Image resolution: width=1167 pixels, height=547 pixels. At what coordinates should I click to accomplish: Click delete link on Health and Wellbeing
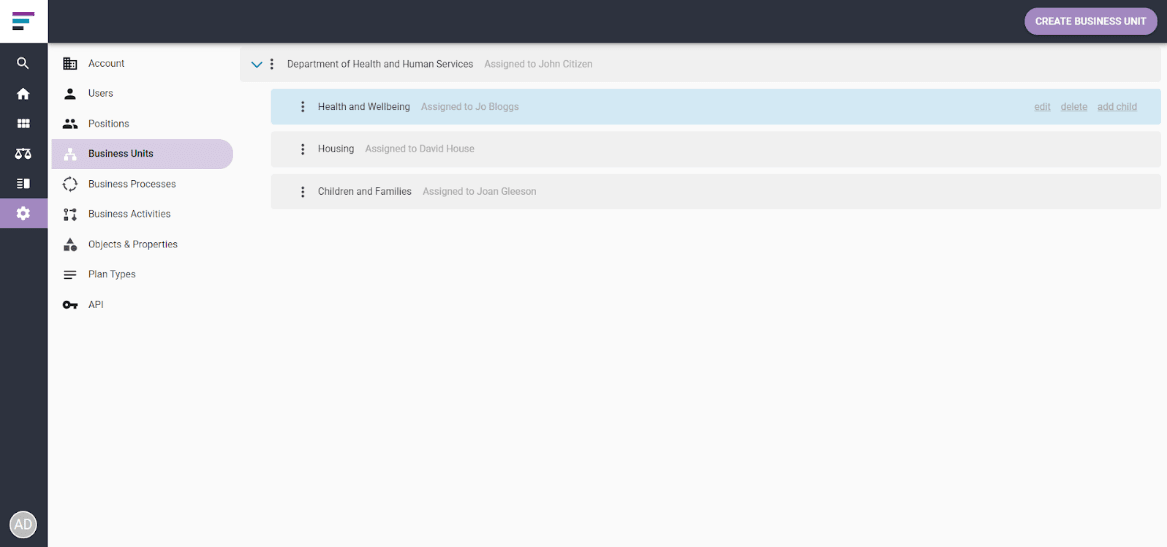(x=1073, y=107)
